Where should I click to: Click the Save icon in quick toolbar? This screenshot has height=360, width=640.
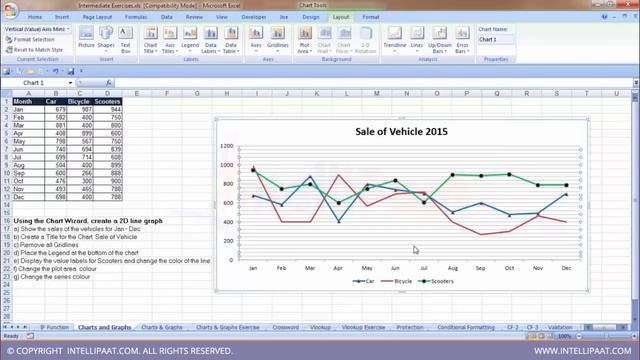point(71,71)
